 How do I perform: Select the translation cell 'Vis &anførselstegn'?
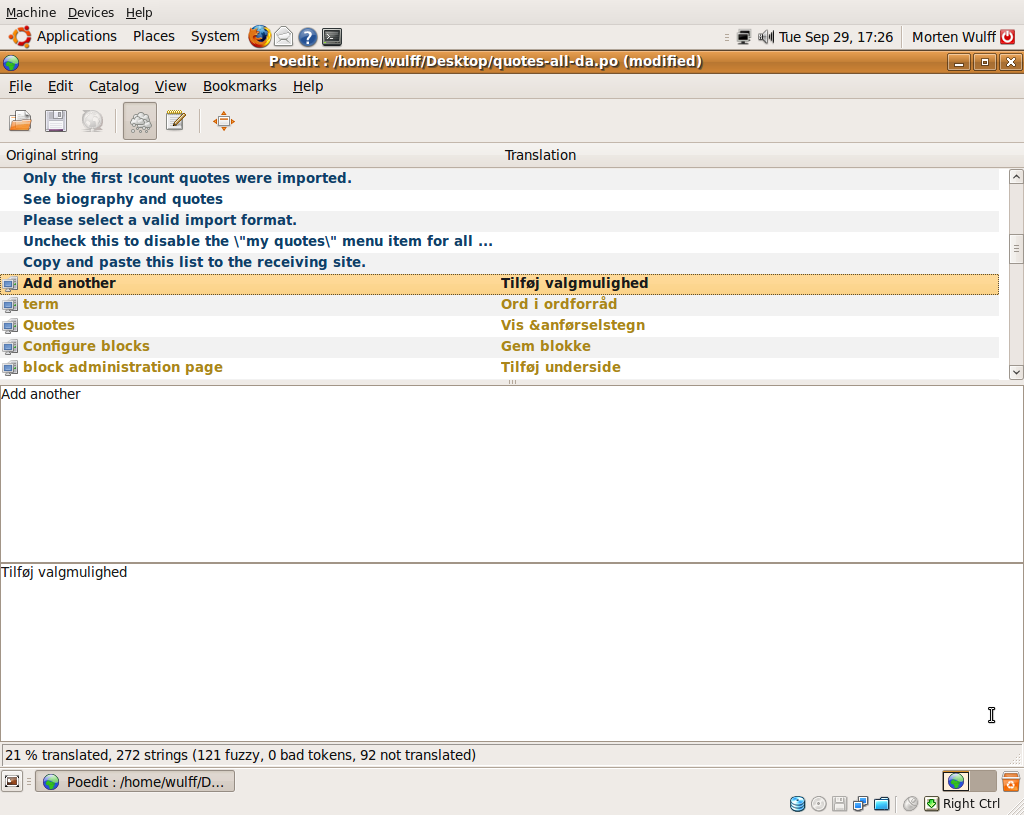pos(573,325)
